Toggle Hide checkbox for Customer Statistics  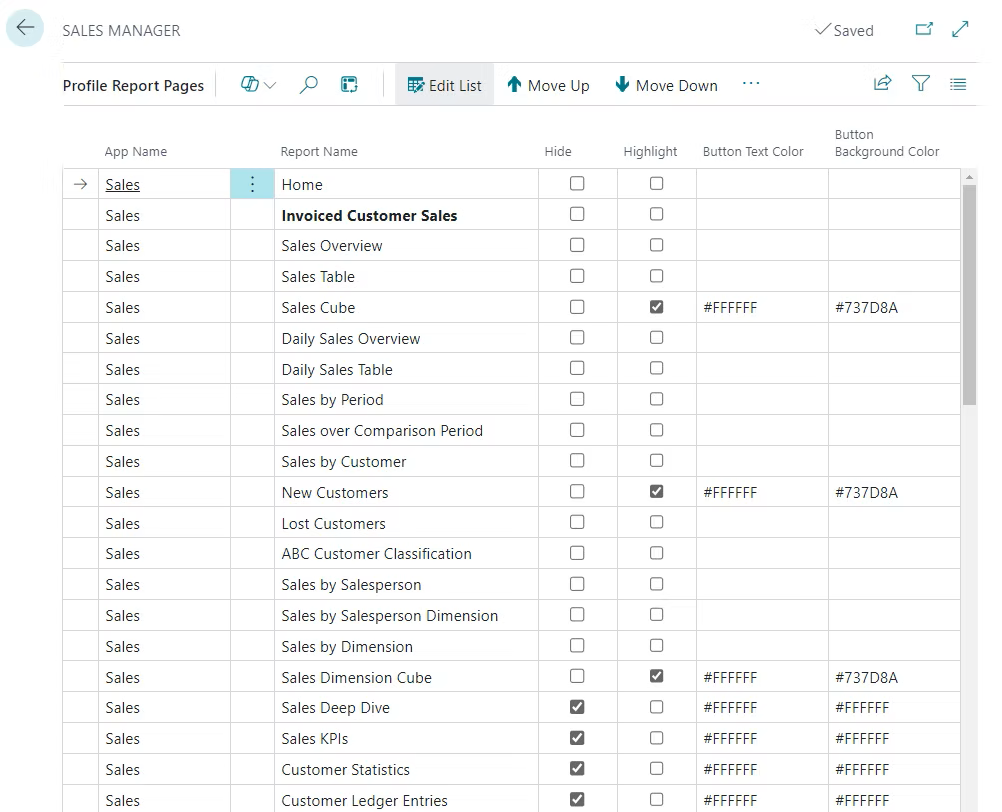577,769
